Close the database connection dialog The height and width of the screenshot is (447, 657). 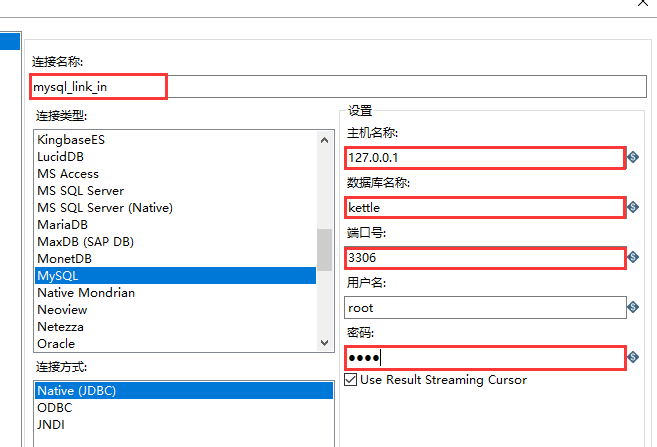(643, 3)
